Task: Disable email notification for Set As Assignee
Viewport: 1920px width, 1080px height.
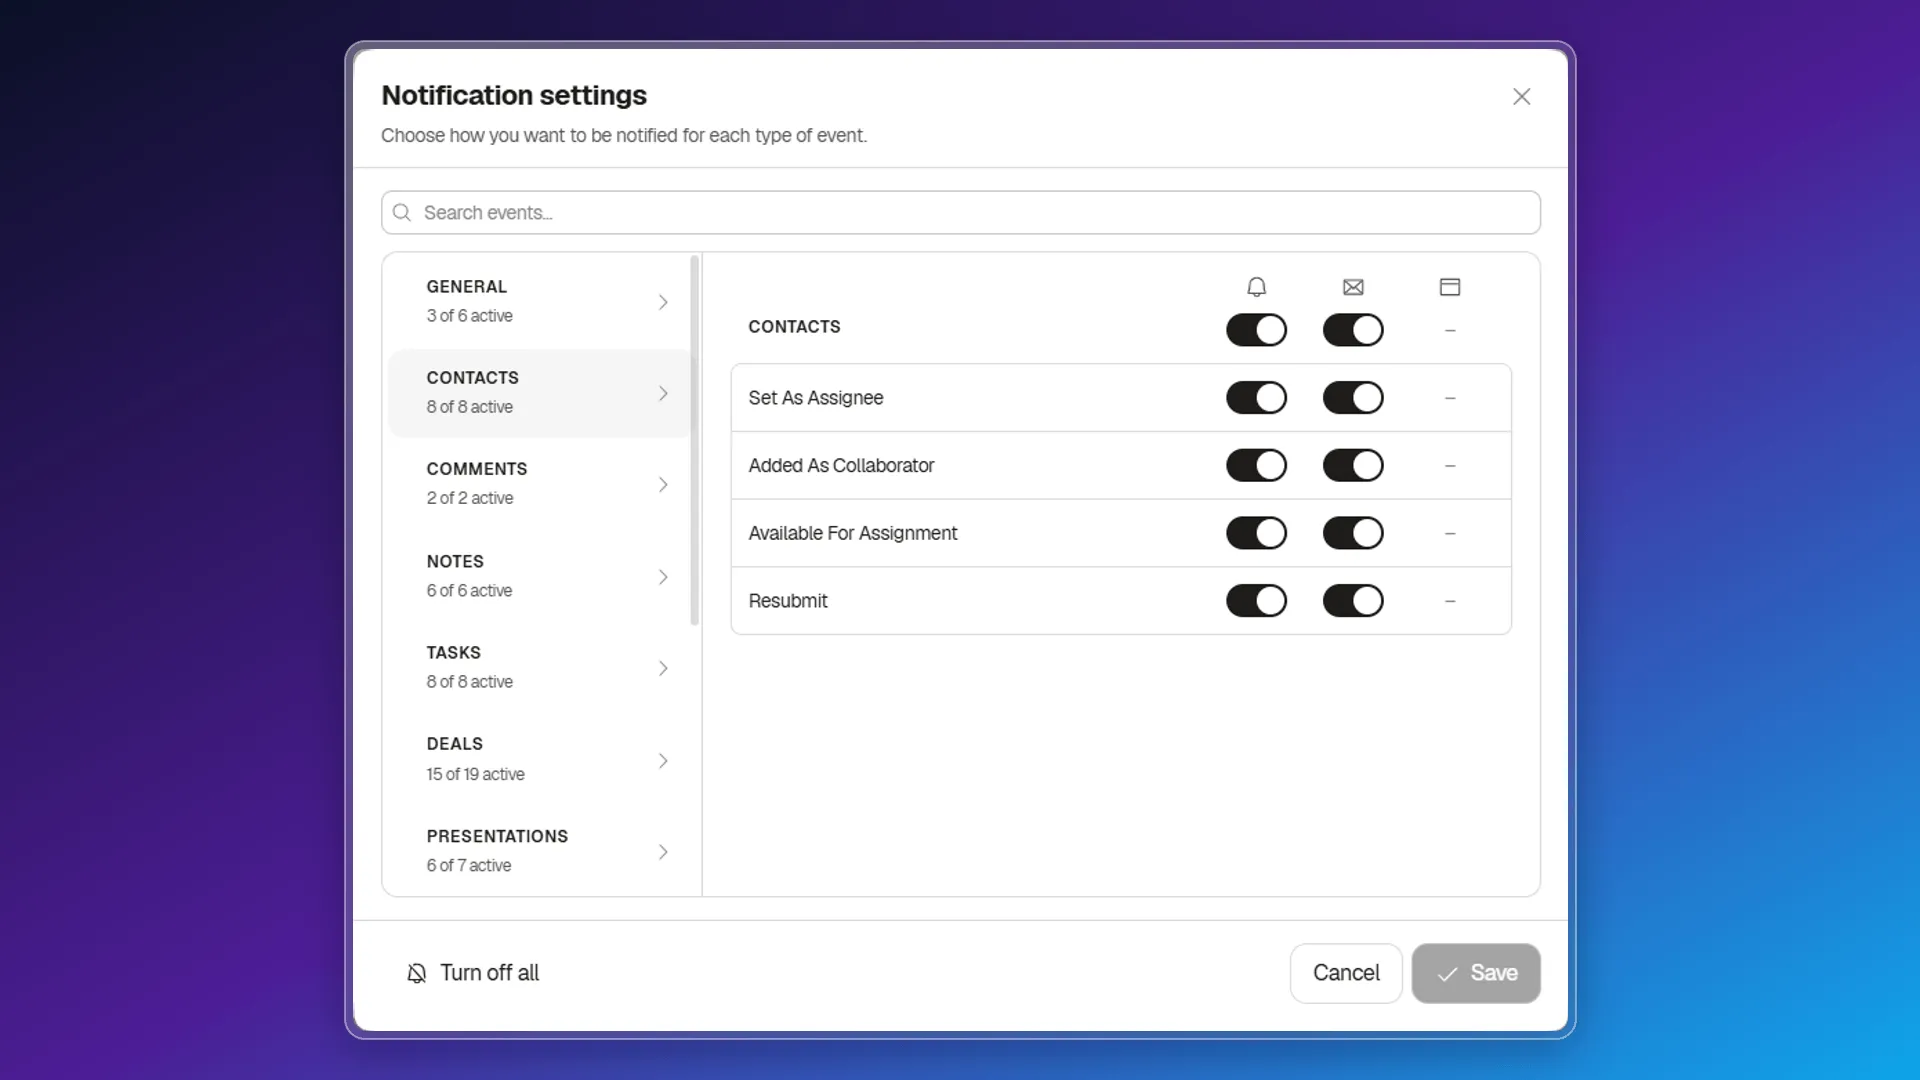Action: click(1353, 398)
